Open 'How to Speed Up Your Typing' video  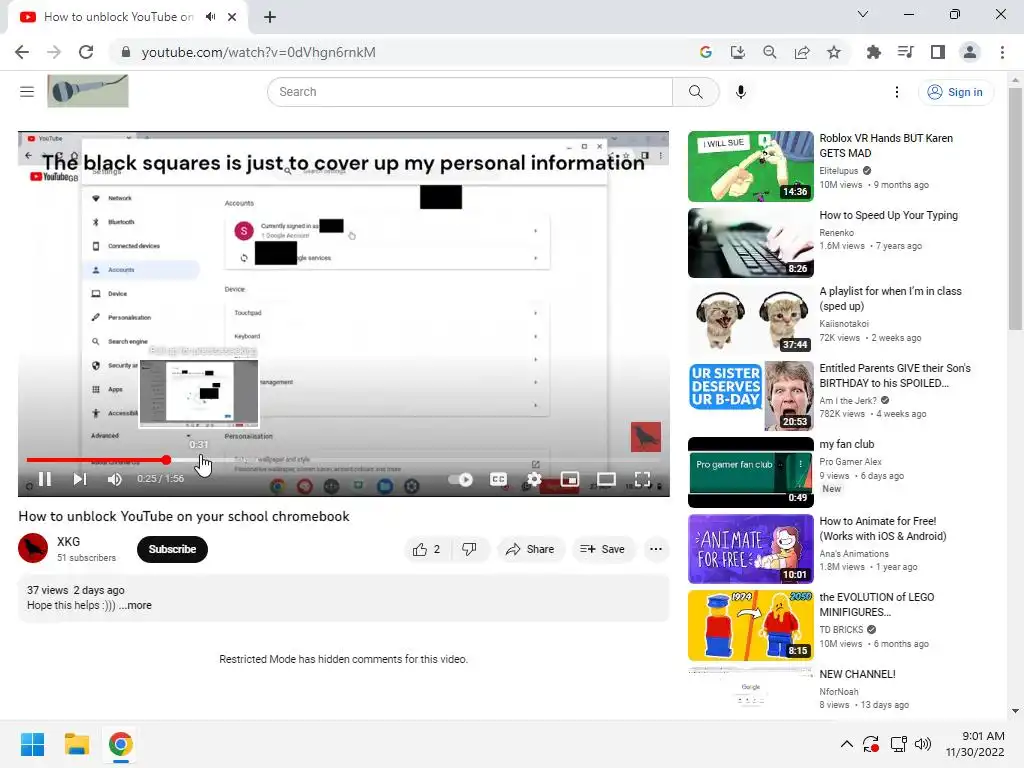[888, 216]
